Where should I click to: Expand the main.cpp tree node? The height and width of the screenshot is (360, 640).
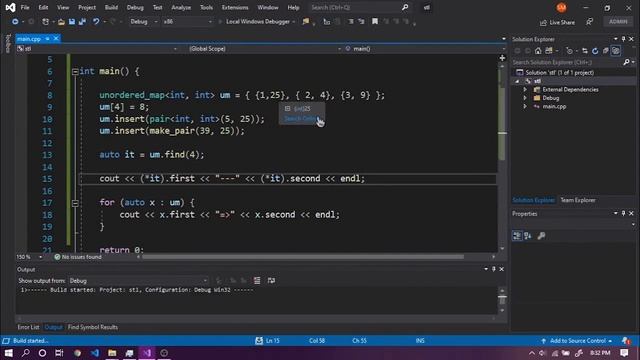[x=525, y=107]
